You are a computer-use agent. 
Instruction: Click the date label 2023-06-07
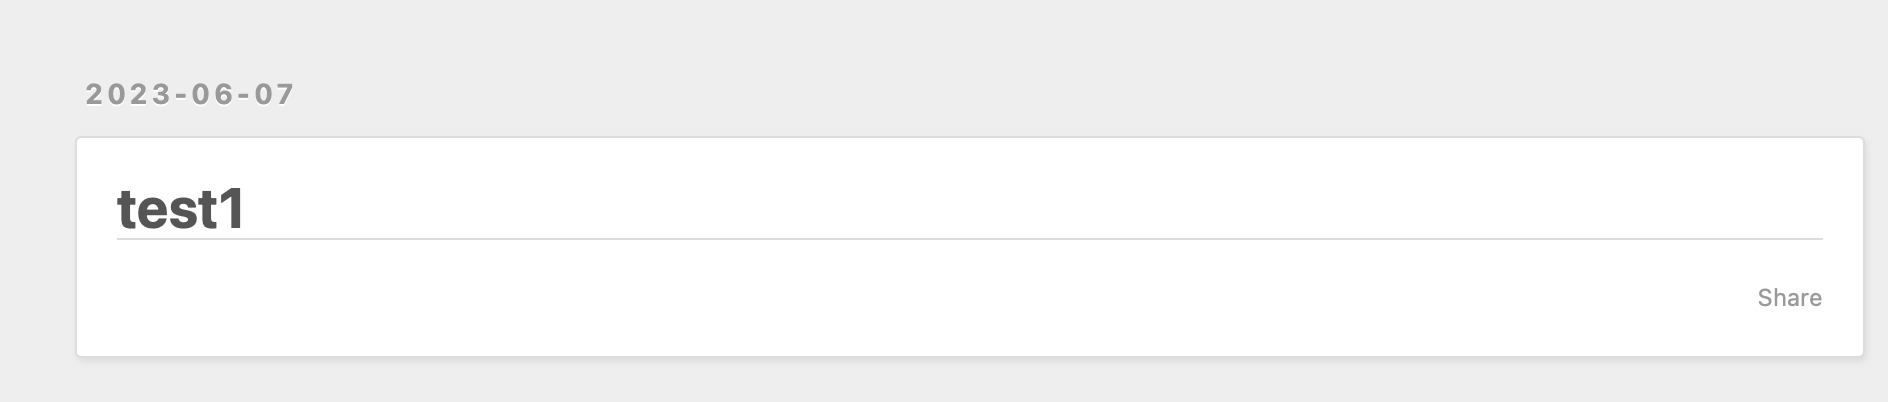point(190,95)
